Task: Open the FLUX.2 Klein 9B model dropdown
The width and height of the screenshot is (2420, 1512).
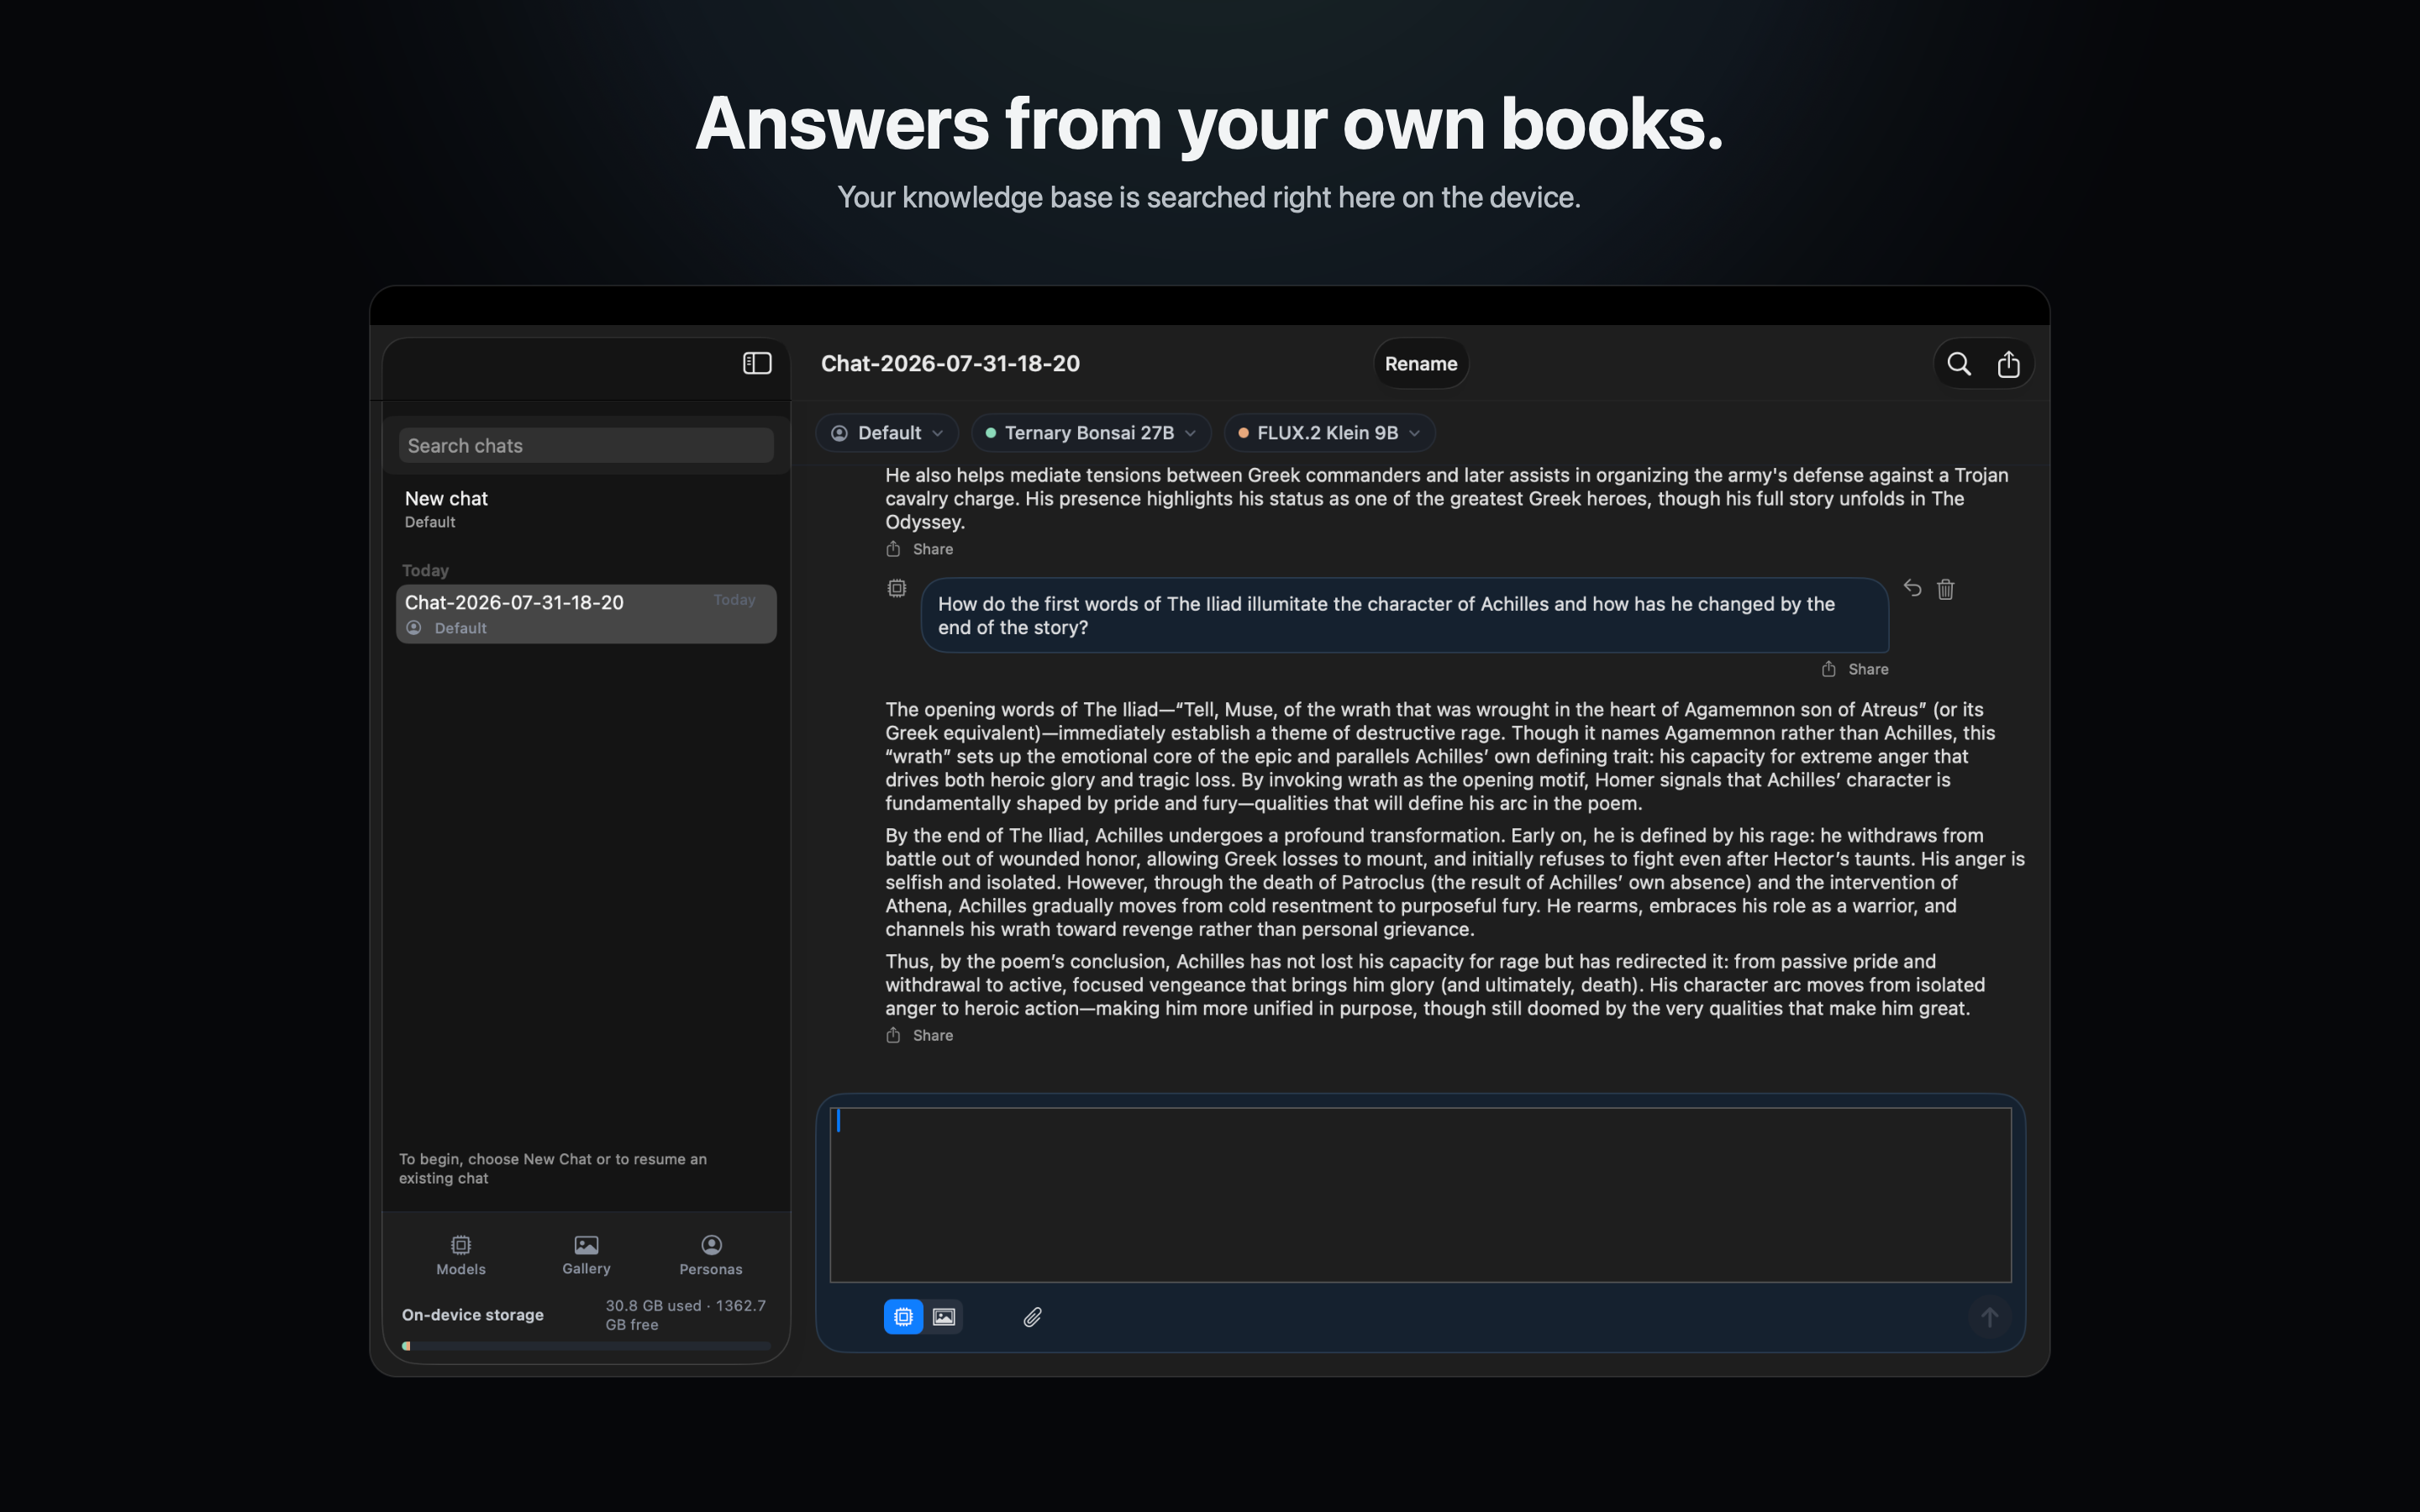Action: [x=1329, y=433]
